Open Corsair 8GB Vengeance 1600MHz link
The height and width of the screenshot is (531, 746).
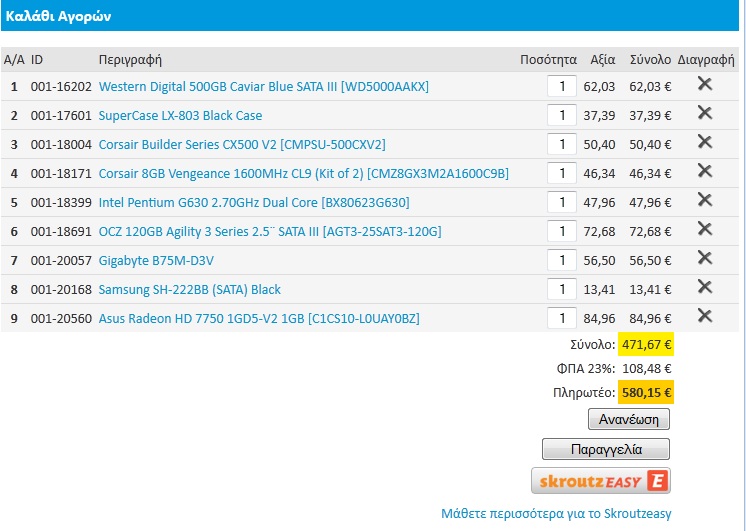pyautogui.click(x=304, y=174)
